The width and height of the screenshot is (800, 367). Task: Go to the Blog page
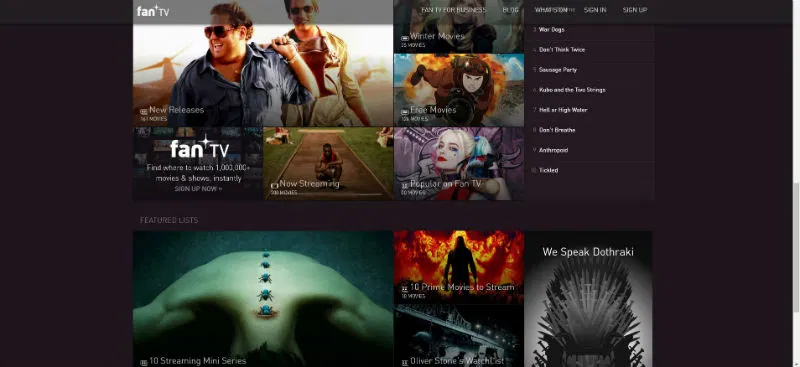click(x=510, y=10)
